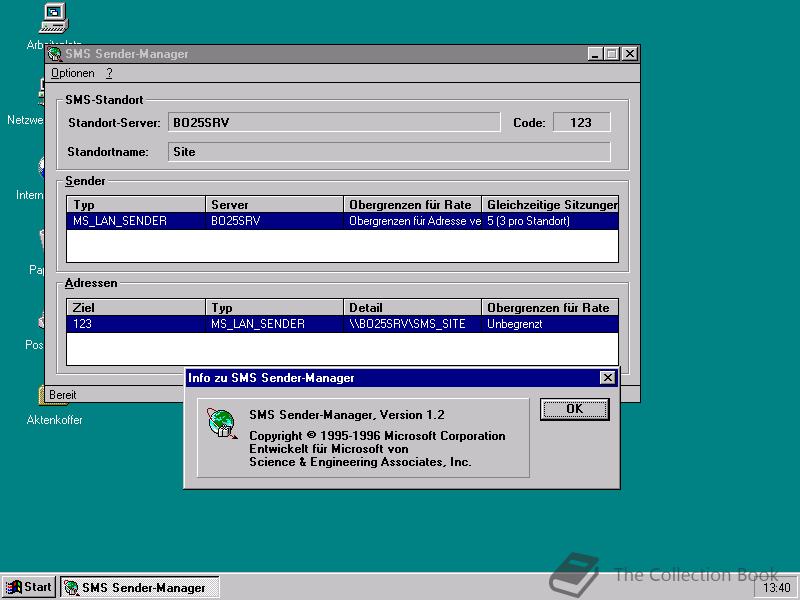Click Adressen list Obergrenzen für Rate header
This screenshot has width=800, height=600.
pos(550,308)
